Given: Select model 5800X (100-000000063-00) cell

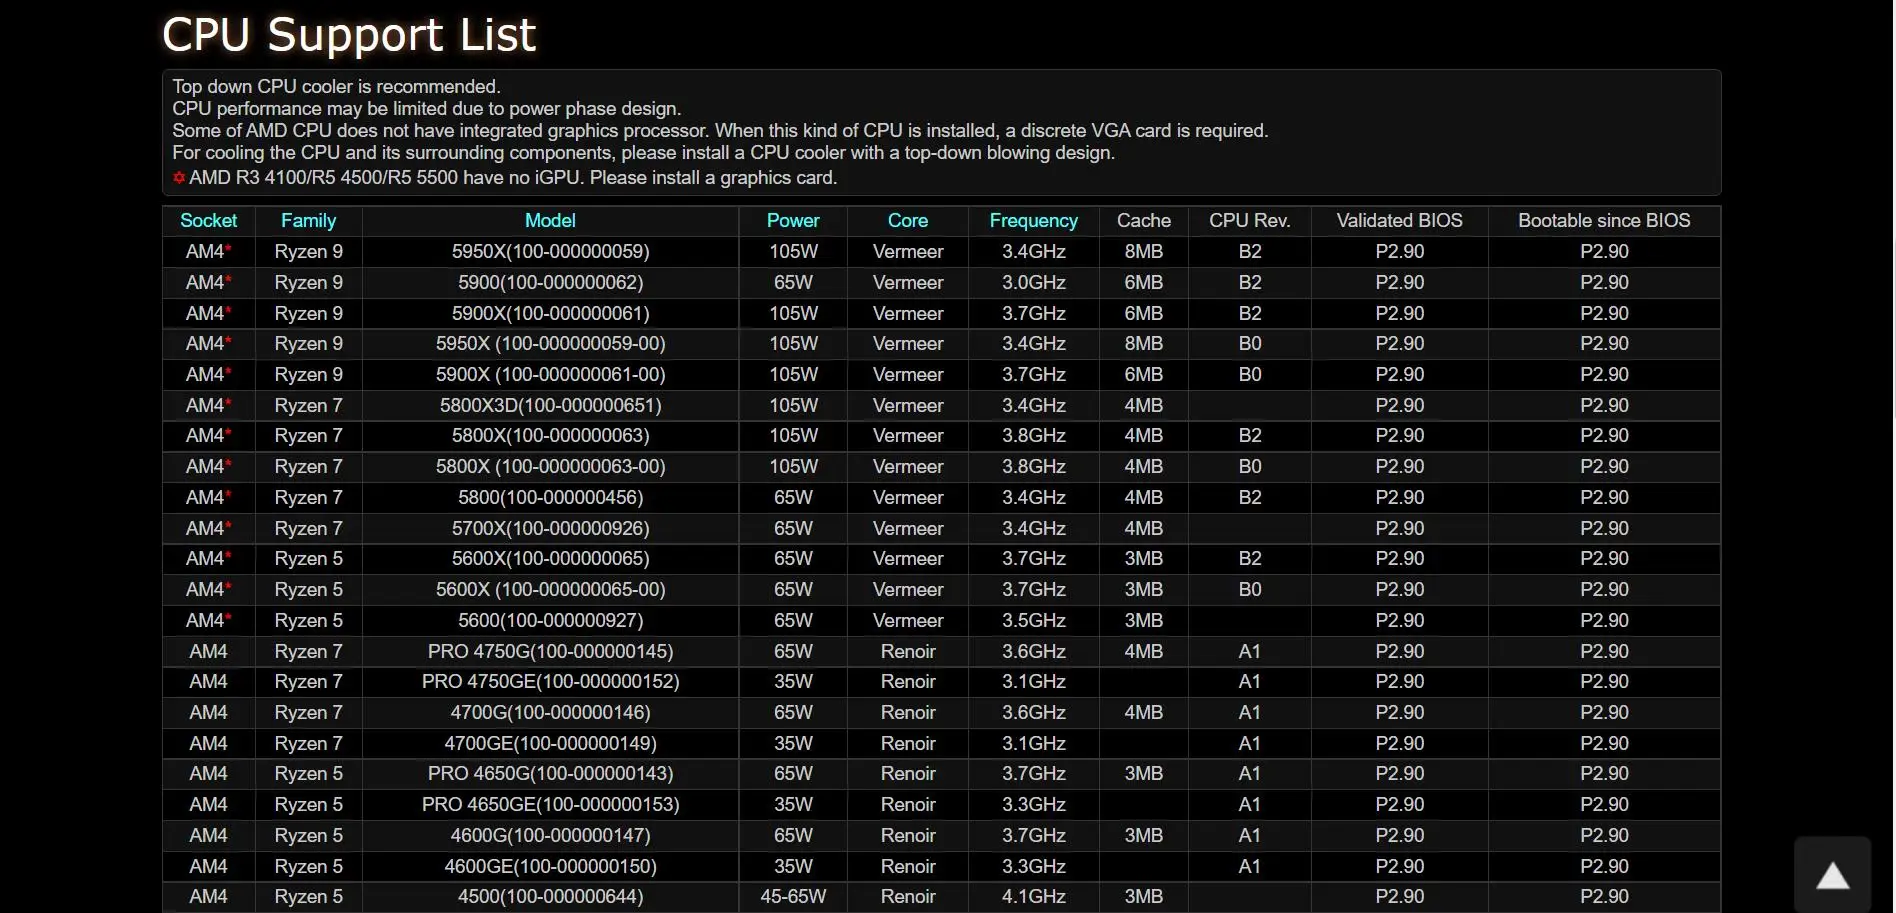Looking at the screenshot, I should point(550,467).
